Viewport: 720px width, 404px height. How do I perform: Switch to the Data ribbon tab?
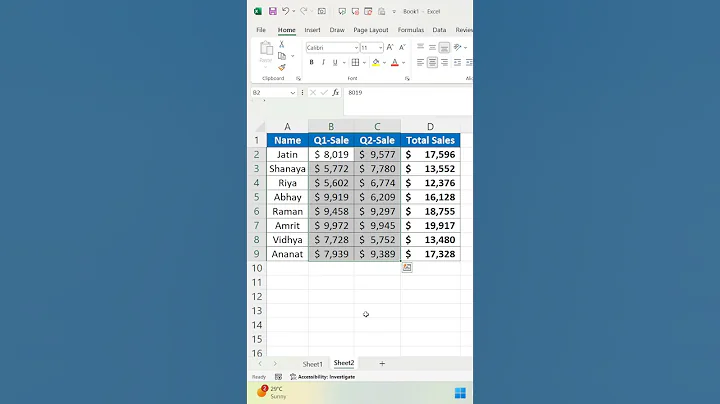coord(439,30)
